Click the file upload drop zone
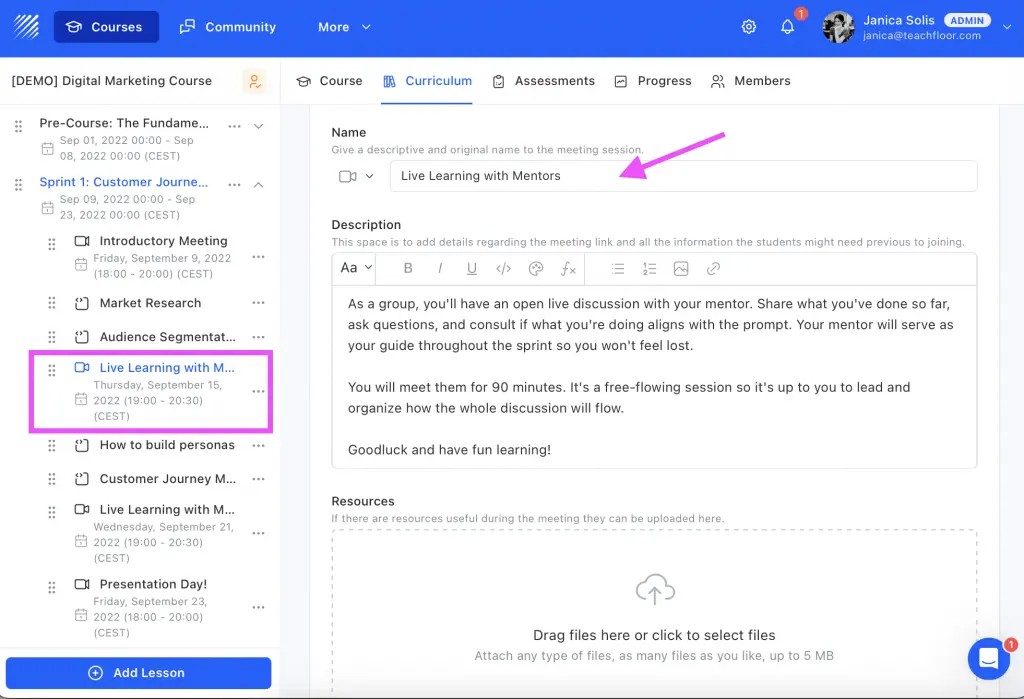 [654, 611]
